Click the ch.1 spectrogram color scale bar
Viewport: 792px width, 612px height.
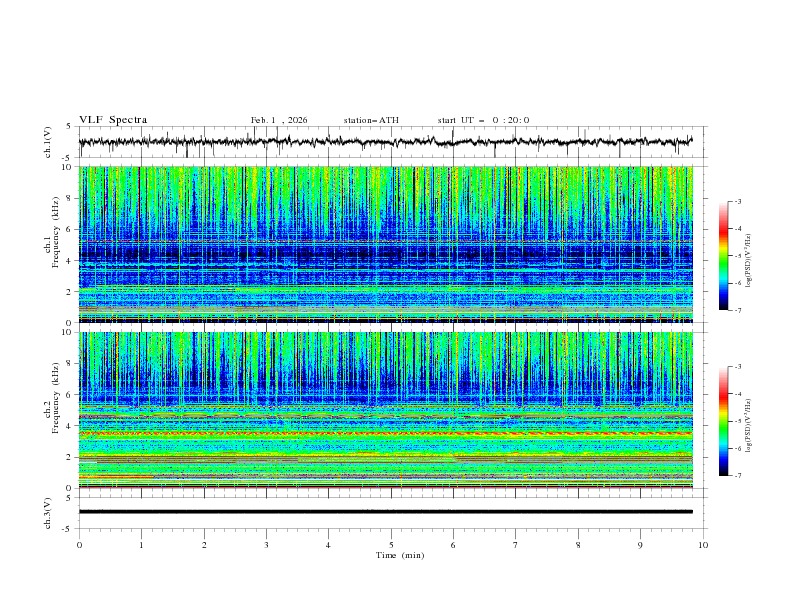coord(723,256)
